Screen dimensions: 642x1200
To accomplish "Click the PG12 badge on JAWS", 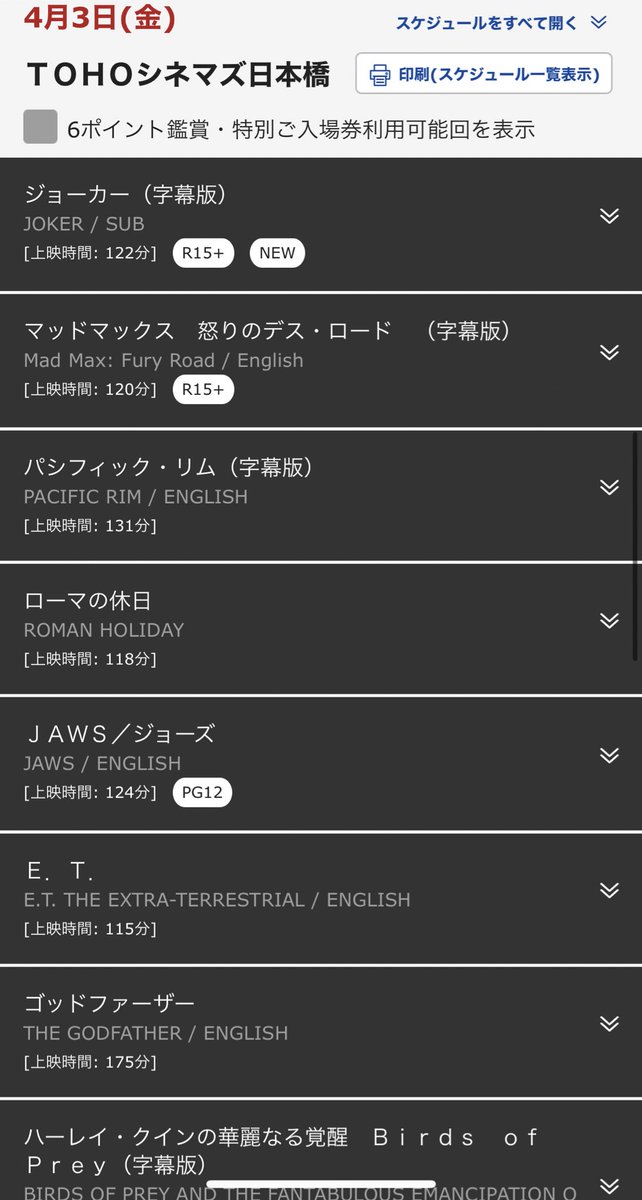I will click(x=202, y=793).
